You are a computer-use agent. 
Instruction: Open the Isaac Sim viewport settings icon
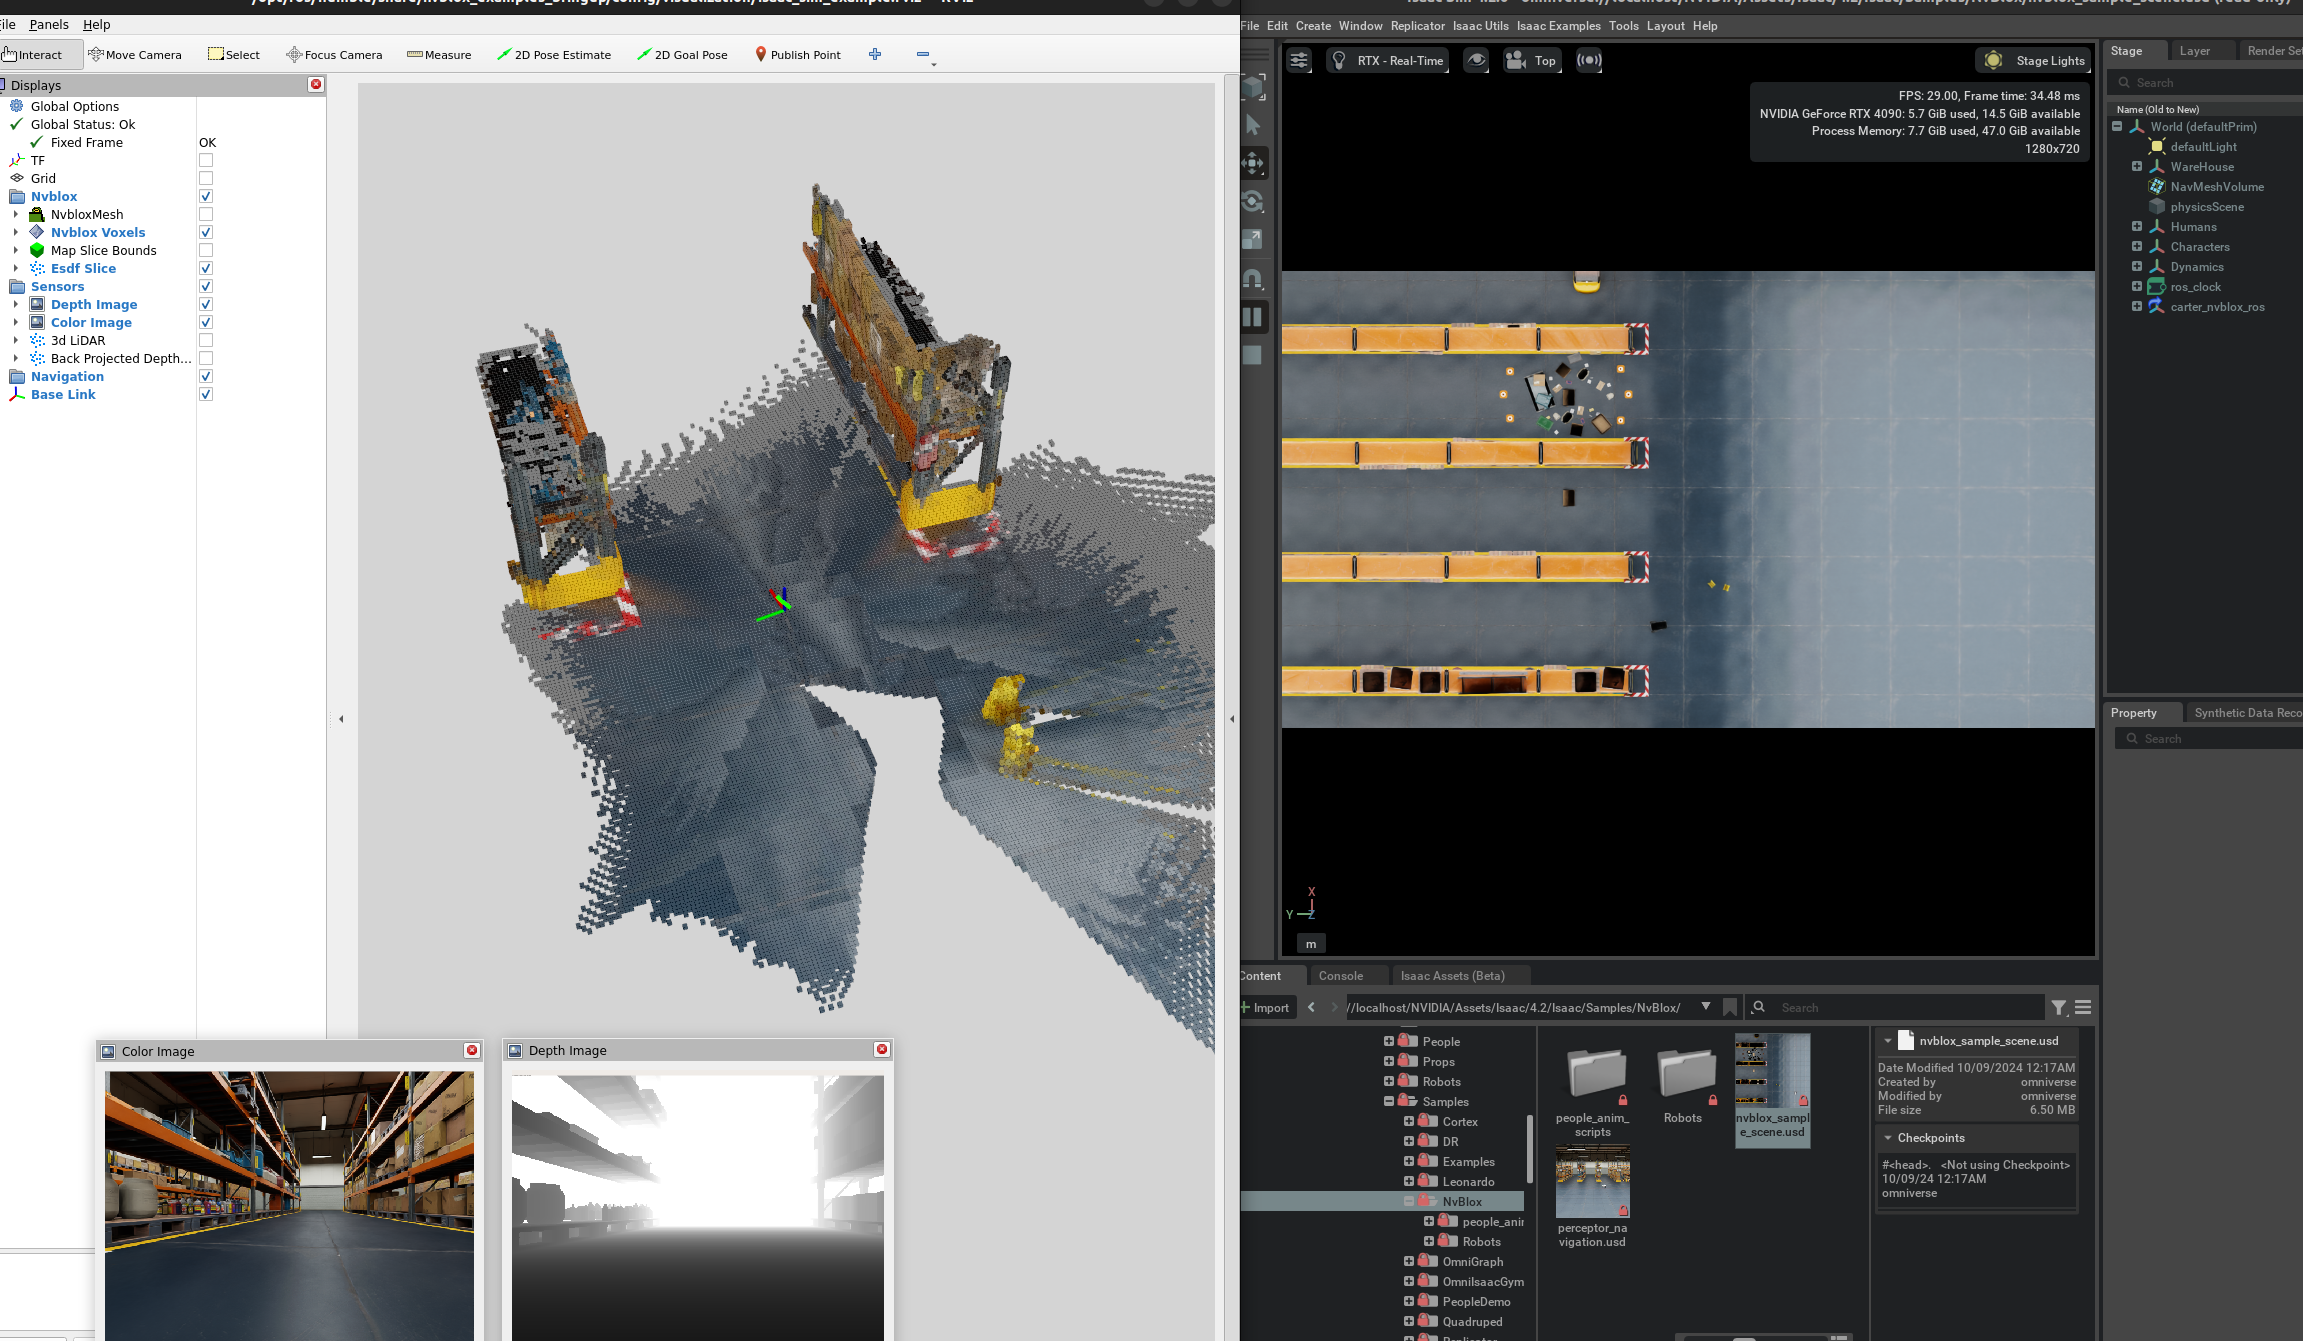tap(1299, 60)
